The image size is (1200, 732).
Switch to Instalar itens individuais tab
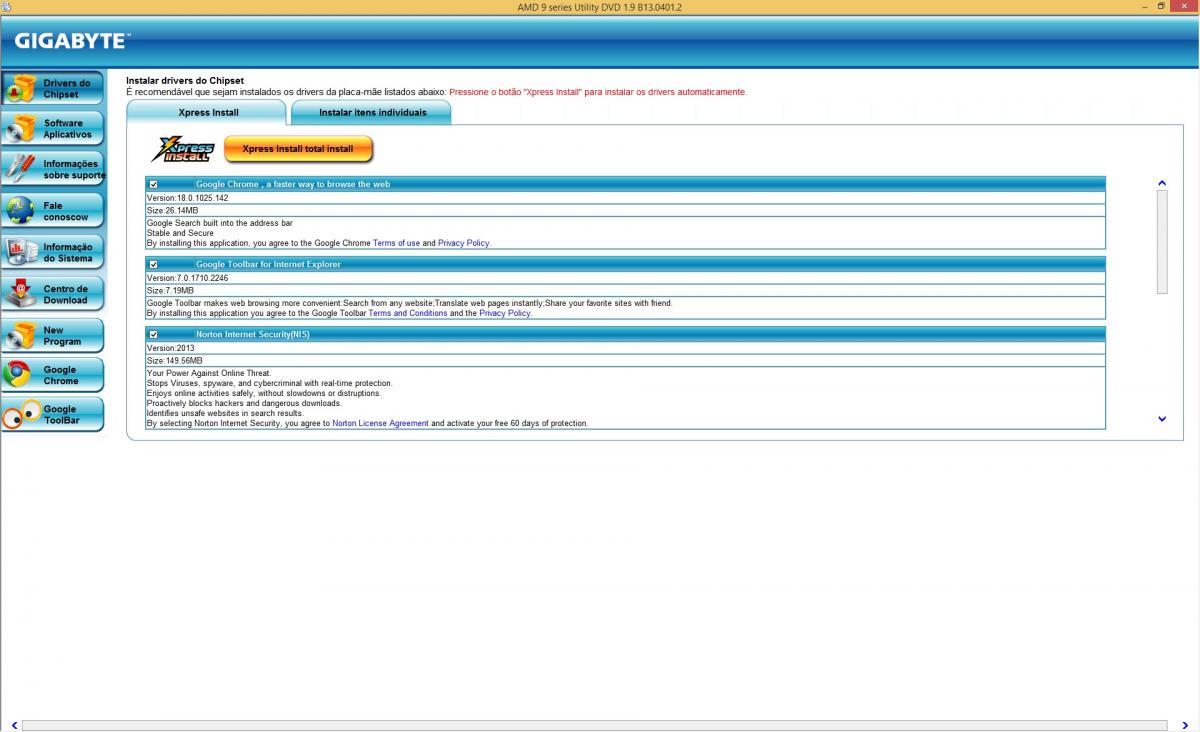[x=372, y=112]
